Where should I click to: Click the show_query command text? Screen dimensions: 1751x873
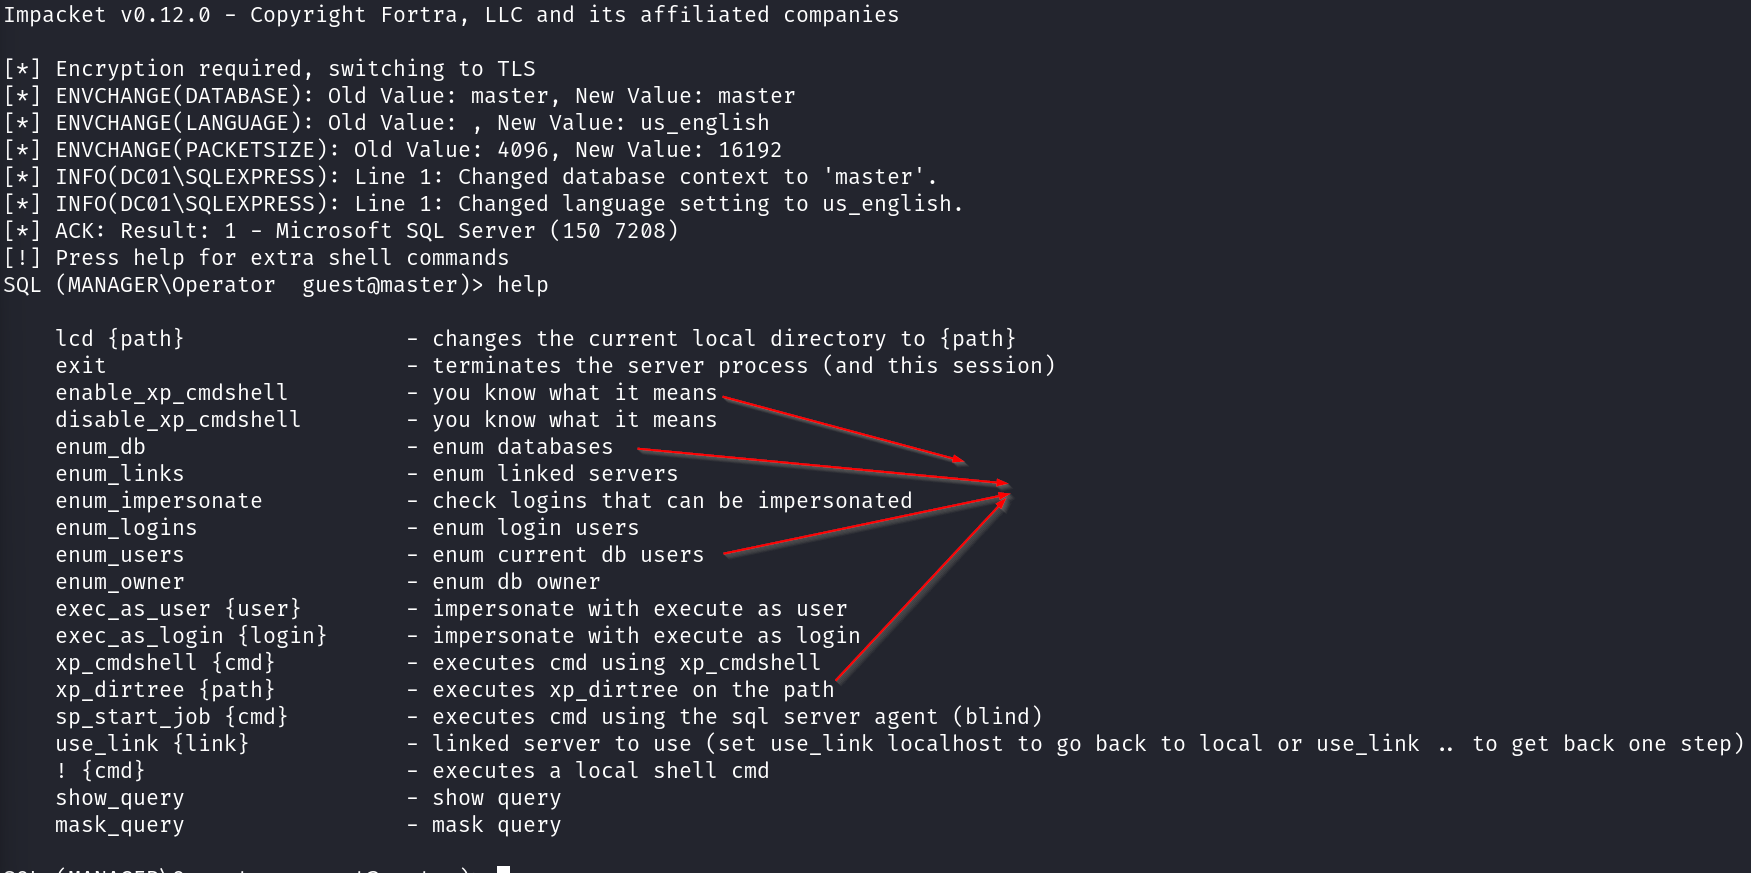pyautogui.click(x=120, y=798)
